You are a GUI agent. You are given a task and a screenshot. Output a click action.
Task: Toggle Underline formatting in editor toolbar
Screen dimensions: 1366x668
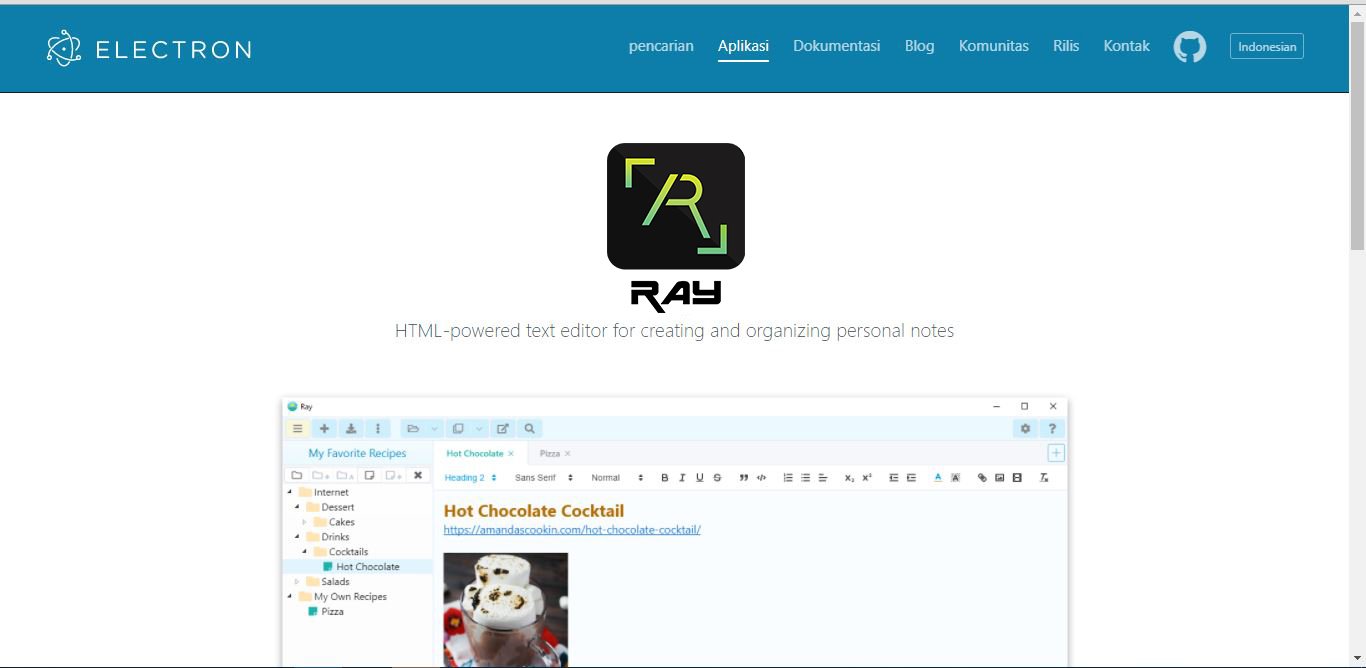[x=699, y=478]
